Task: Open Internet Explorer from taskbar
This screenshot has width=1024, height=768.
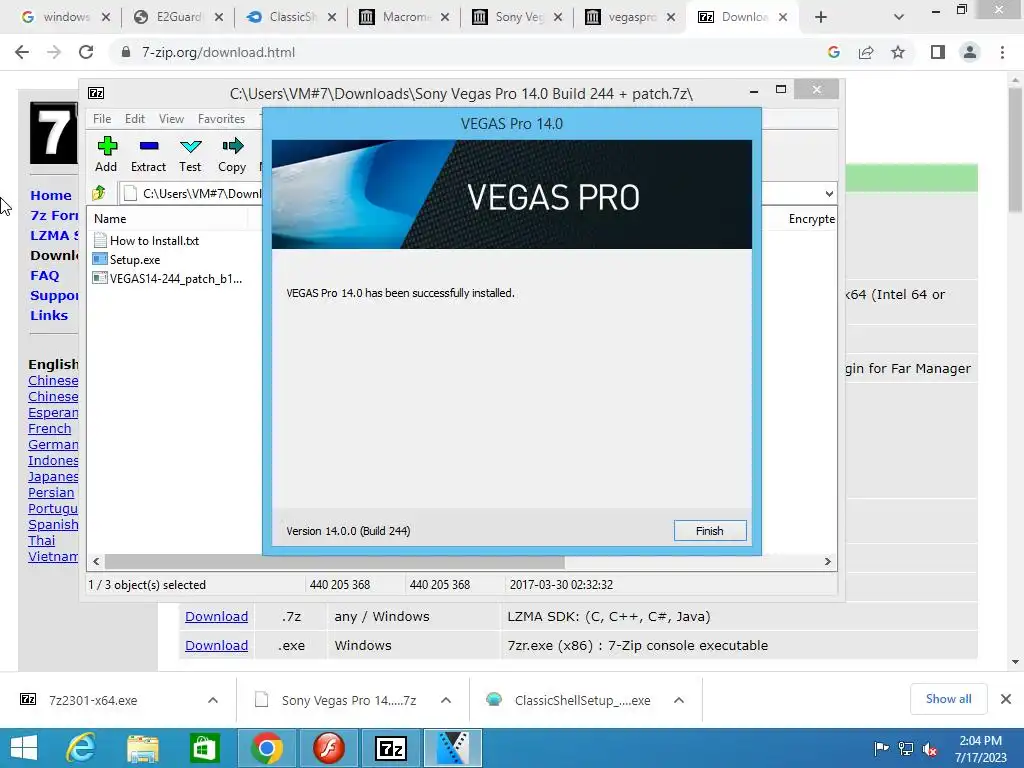Action: [80, 748]
